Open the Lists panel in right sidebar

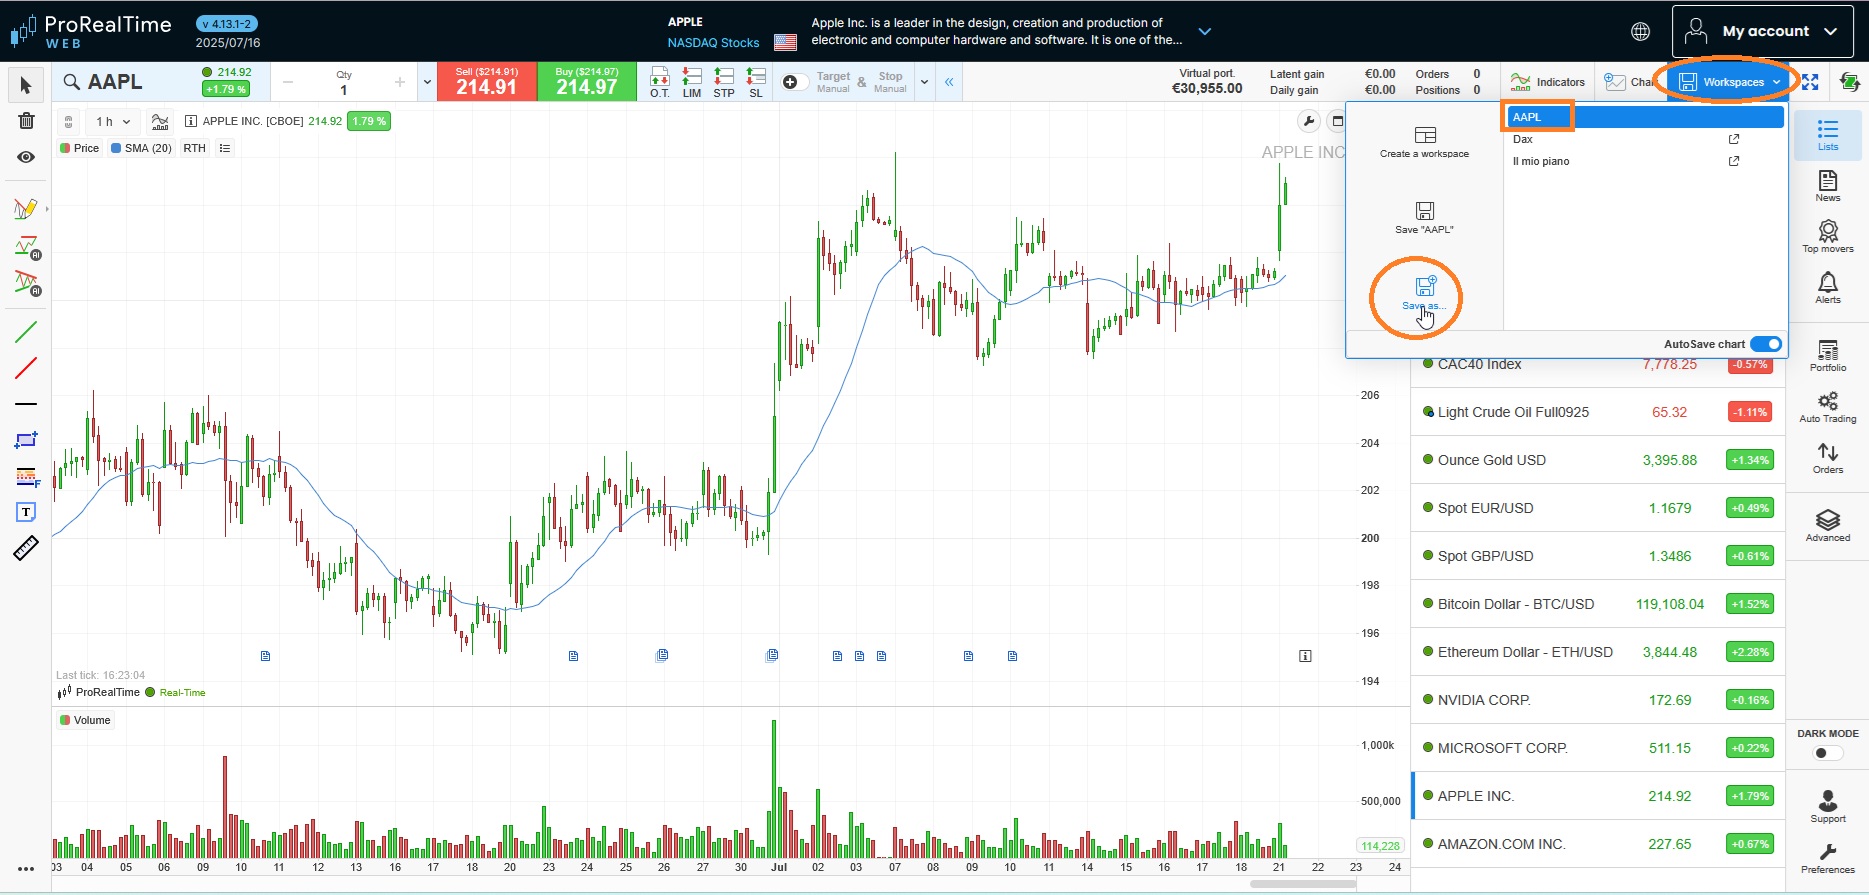point(1828,135)
